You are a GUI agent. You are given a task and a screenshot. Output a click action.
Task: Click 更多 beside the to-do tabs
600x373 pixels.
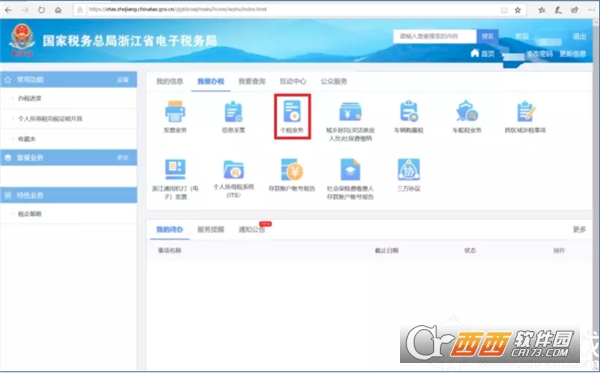pyautogui.click(x=579, y=229)
